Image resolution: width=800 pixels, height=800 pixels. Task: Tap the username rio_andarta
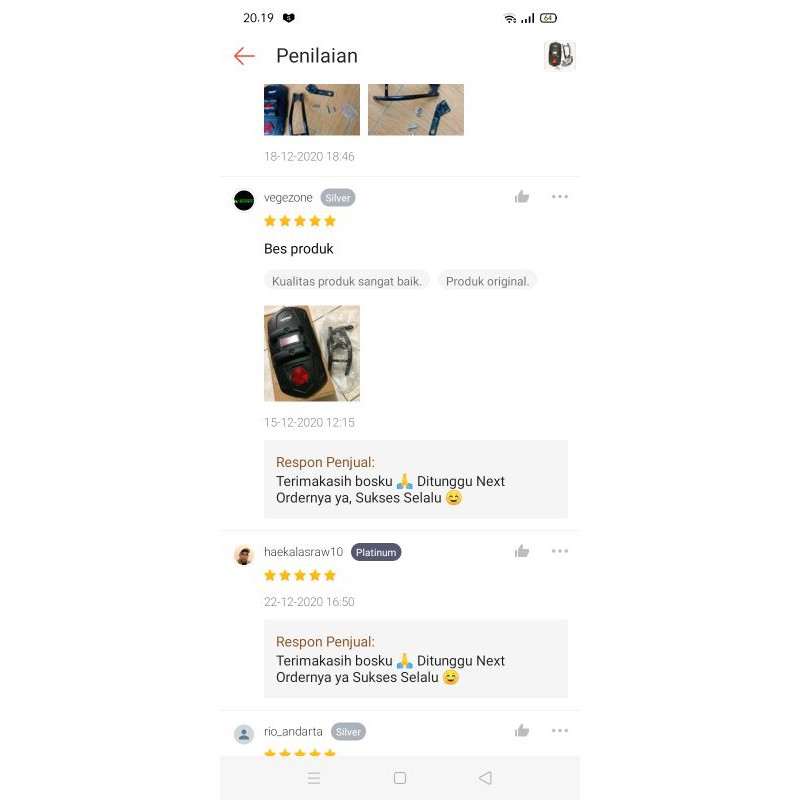(293, 732)
